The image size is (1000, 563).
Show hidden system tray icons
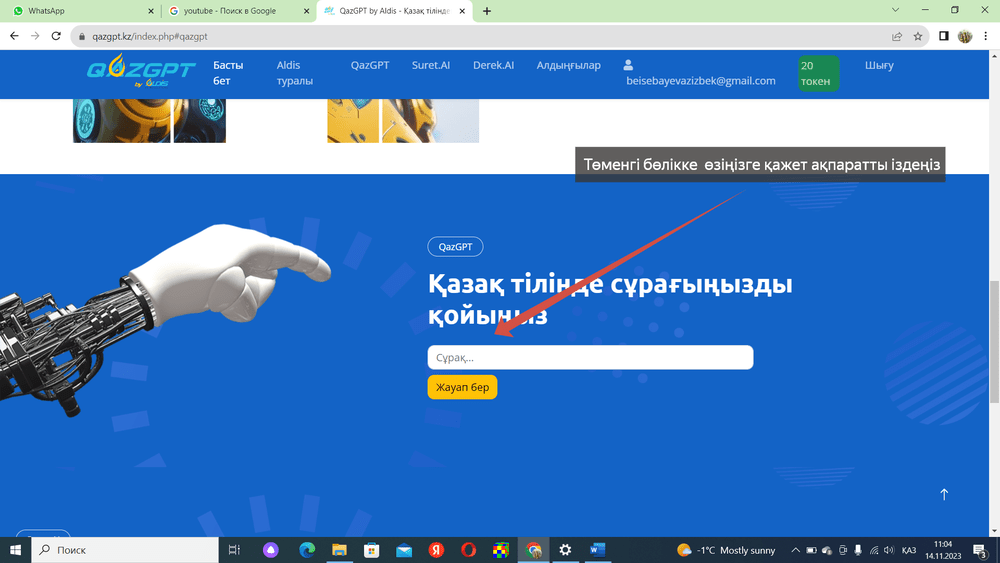tap(796, 550)
